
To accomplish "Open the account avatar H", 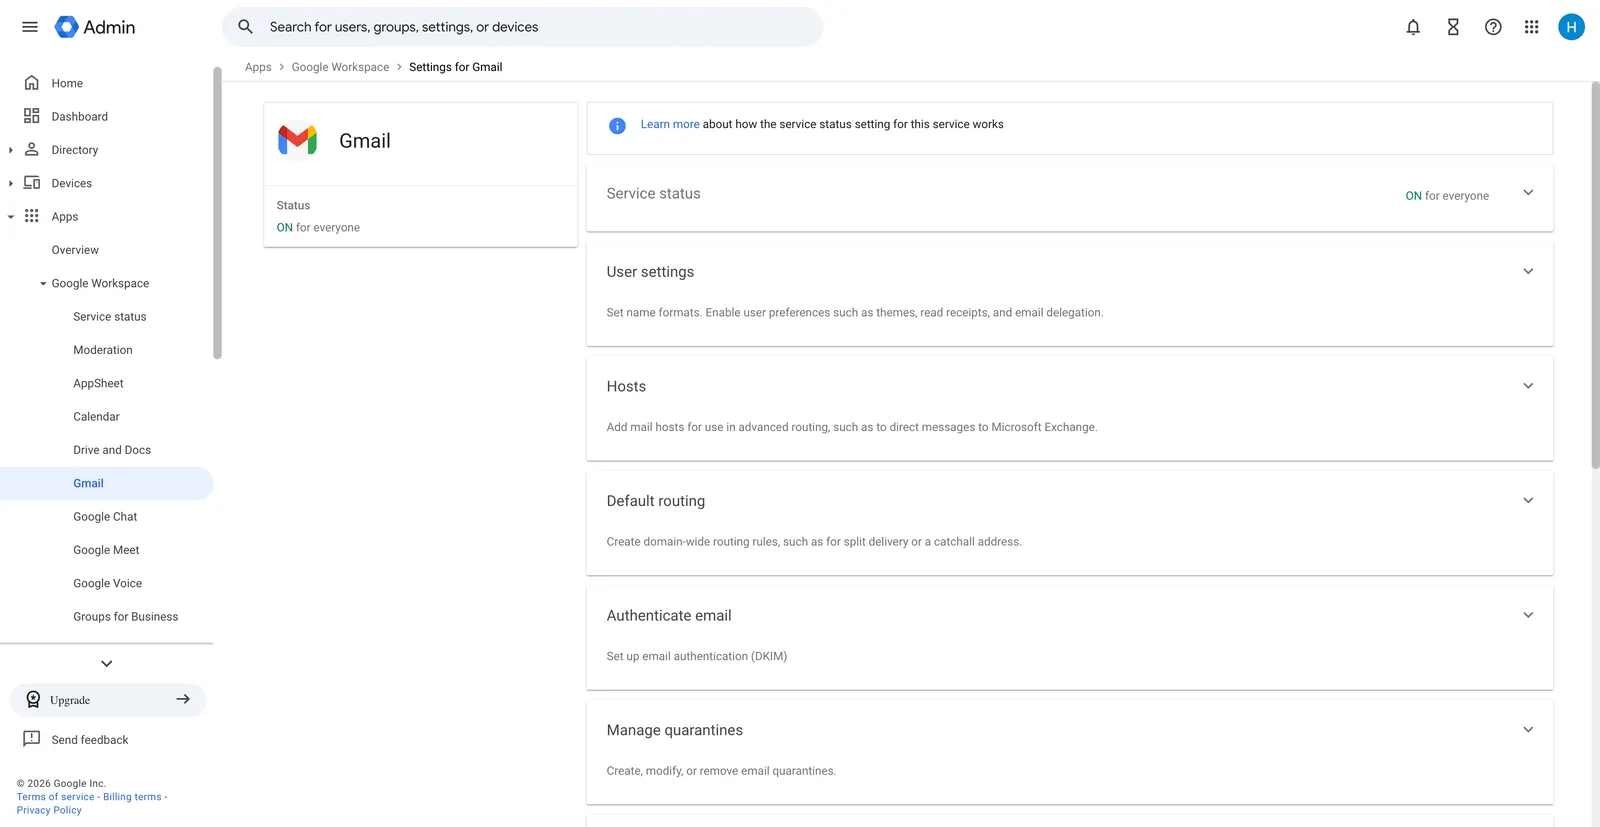I will [1571, 27].
